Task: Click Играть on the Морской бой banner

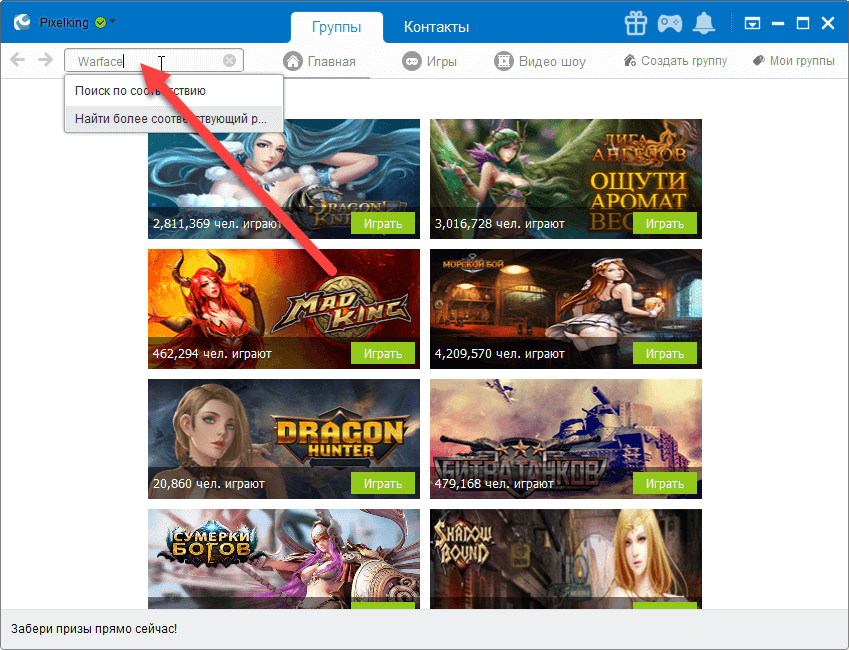Action: tap(665, 354)
